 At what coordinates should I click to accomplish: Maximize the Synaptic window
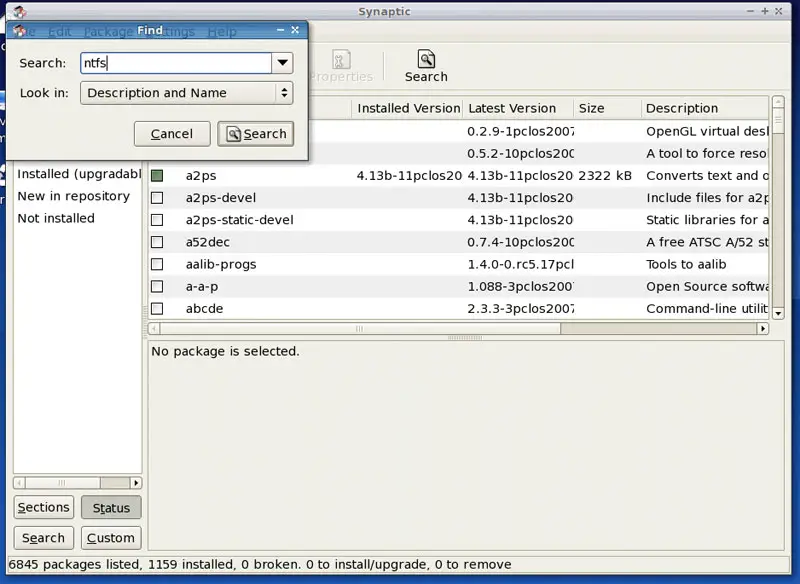point(764,11)
